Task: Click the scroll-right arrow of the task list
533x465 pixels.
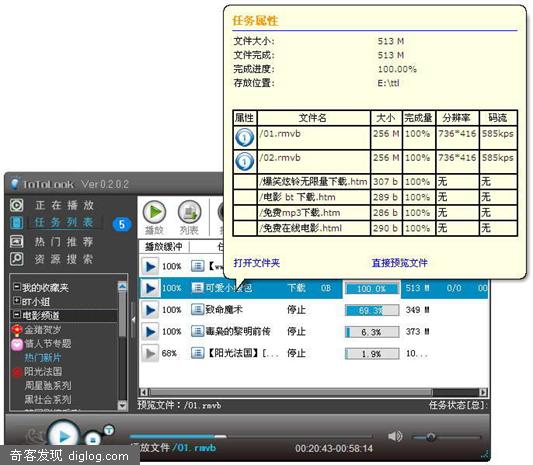Action: [483, 392]
